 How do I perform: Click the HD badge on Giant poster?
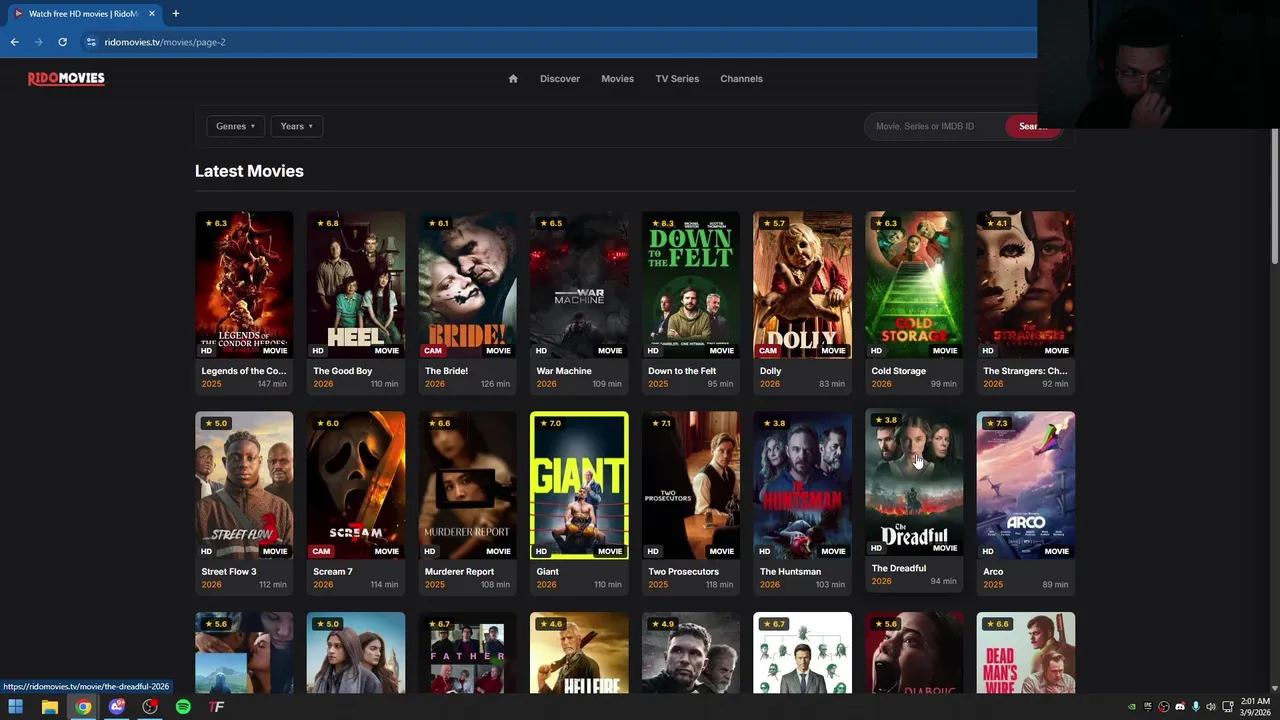[541, 551]
